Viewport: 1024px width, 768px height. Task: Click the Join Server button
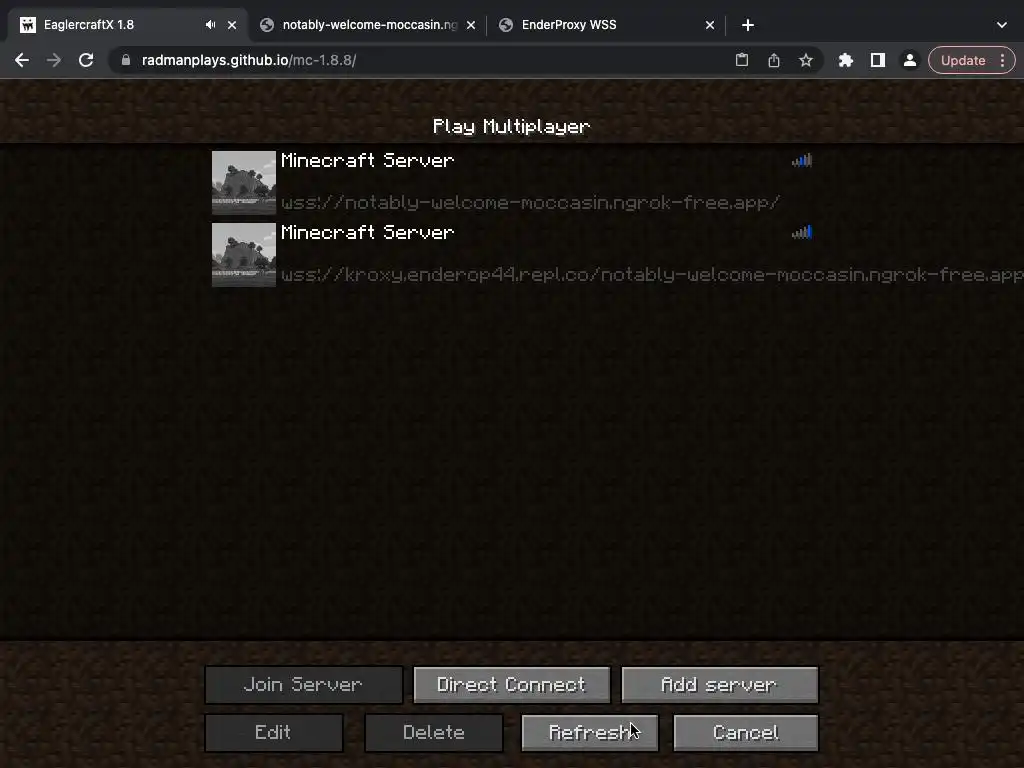pyautogui.click(x=304, y=684)
